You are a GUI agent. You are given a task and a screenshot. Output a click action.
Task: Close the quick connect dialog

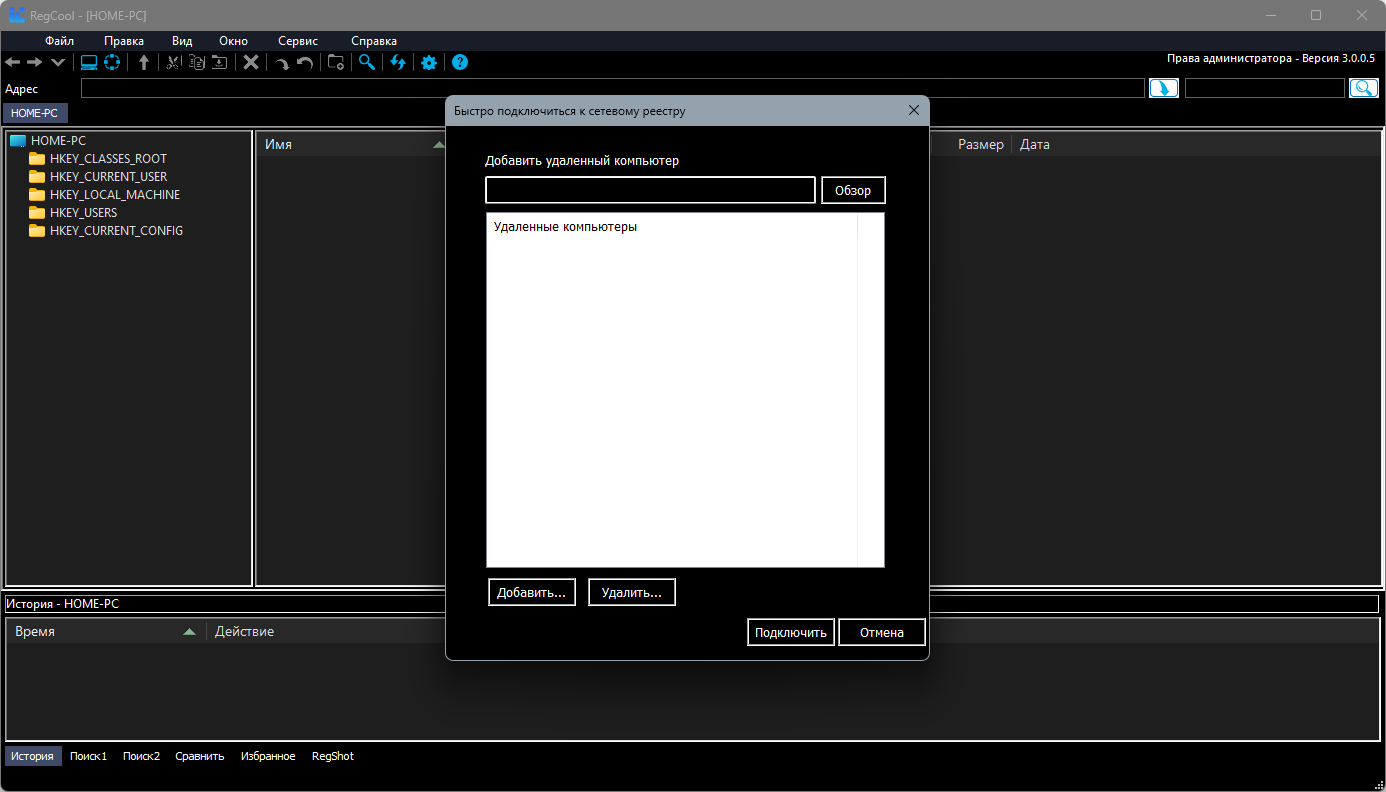(913, 110)
